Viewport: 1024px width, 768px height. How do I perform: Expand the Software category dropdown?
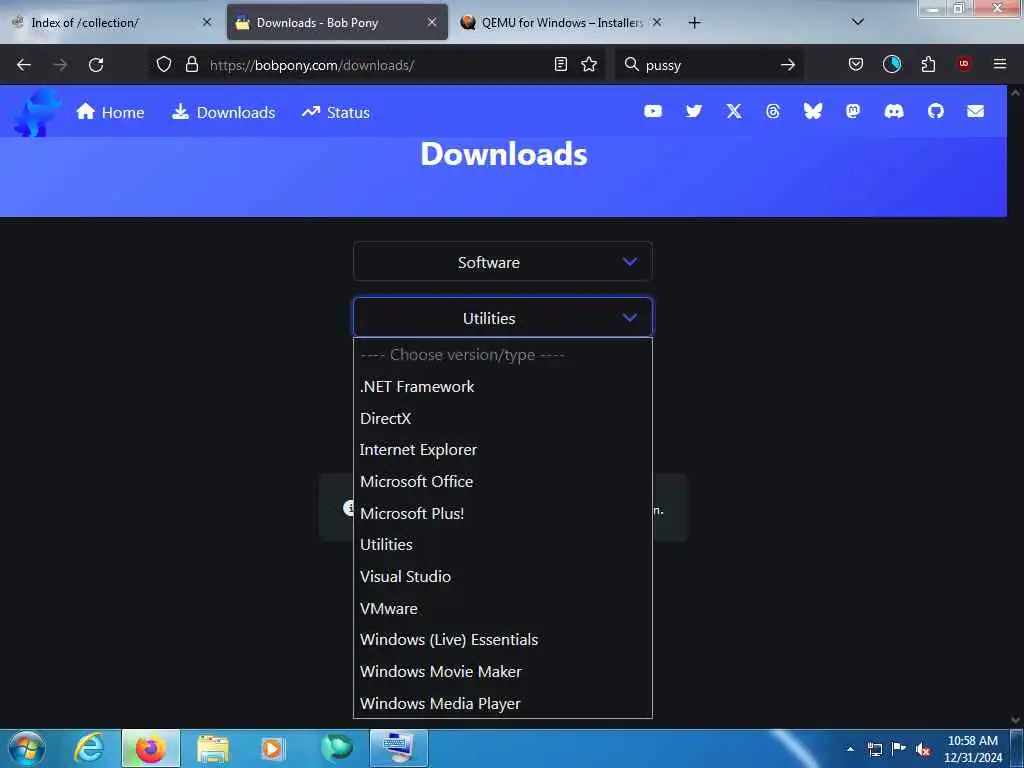tap(503, 262)
